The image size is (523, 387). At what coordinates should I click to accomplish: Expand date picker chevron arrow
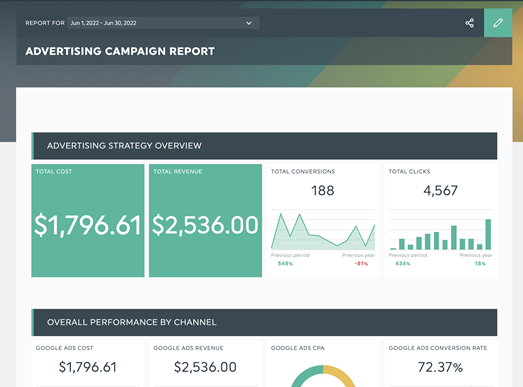point(249,23)
